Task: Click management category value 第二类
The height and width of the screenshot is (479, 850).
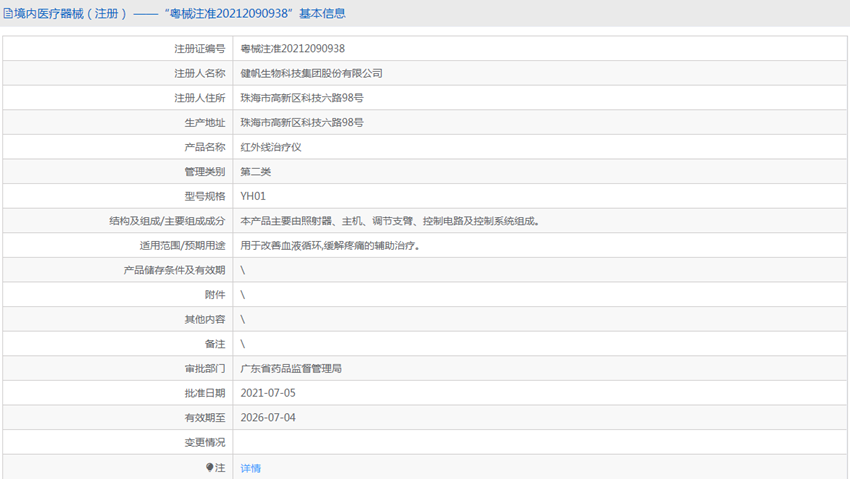Action: pos(256,172)
